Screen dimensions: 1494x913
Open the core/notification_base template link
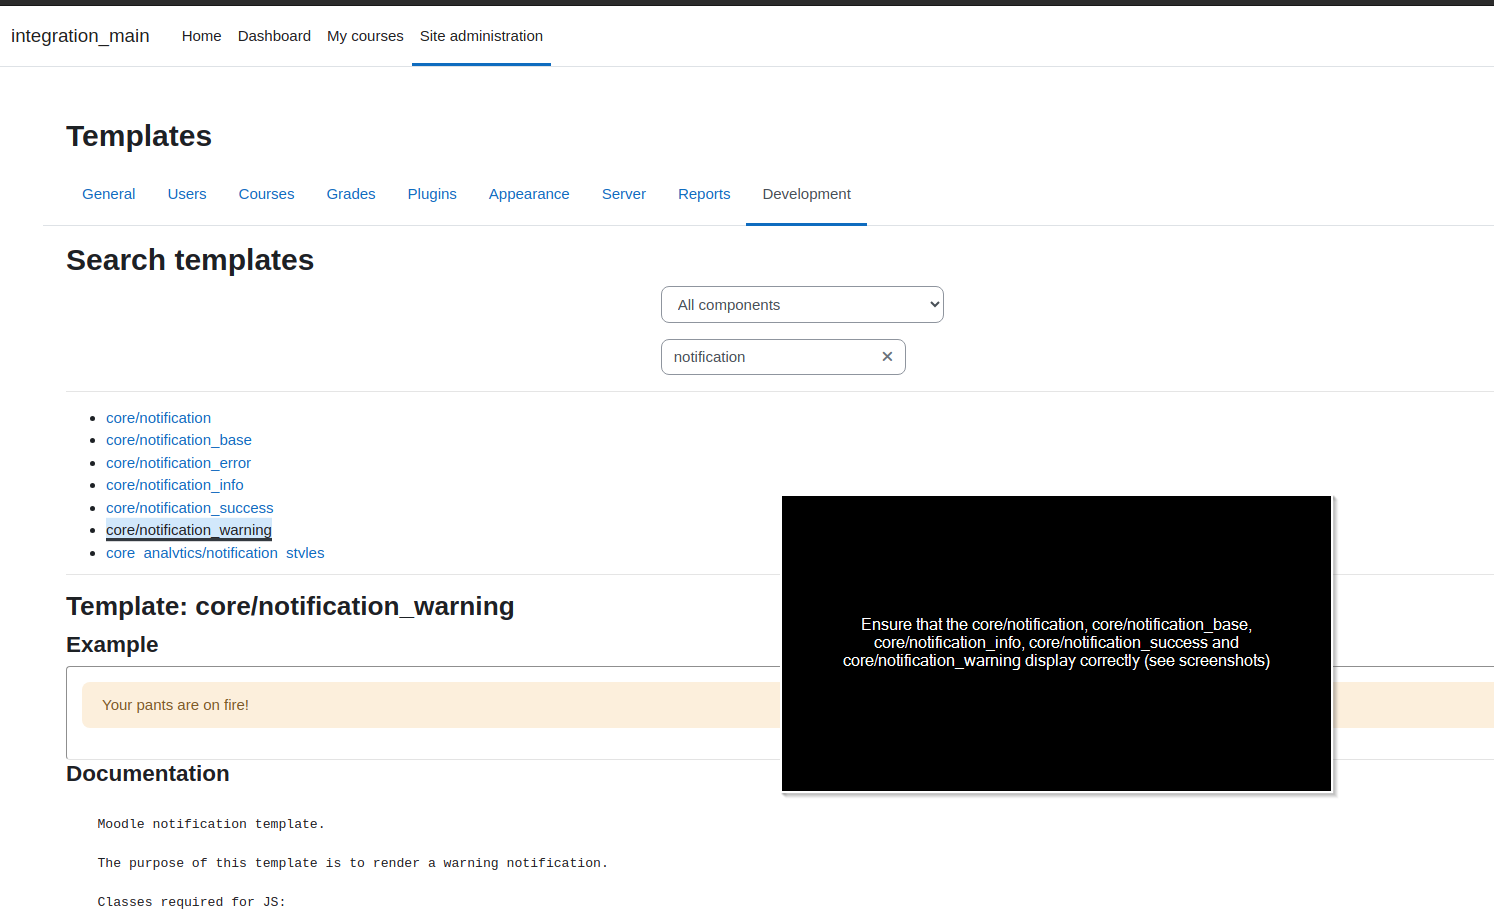click(x=179, y=440)
